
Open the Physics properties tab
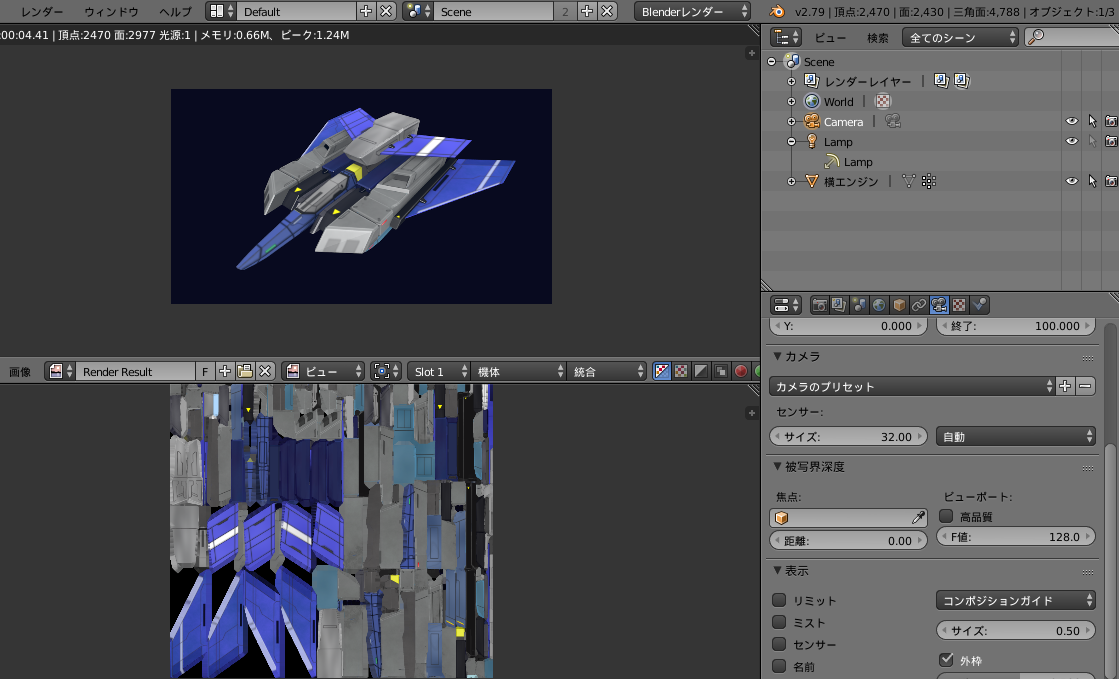979,306
